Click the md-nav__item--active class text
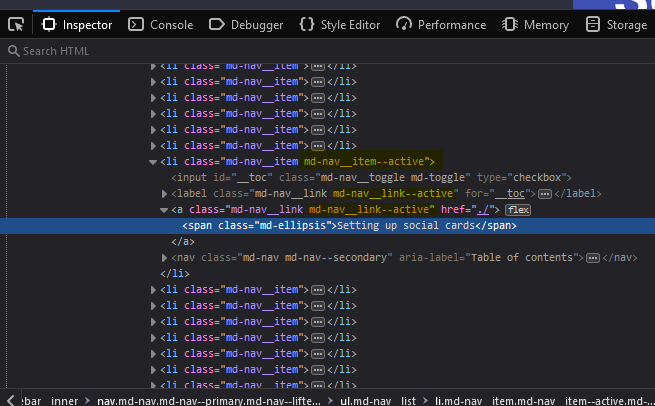 (364, 161)
